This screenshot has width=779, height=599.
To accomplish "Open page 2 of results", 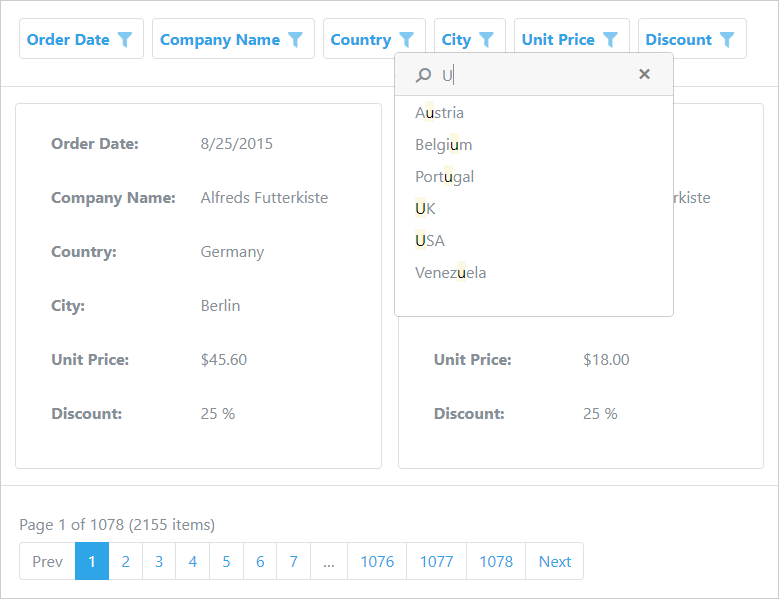I will click(125, 561).
